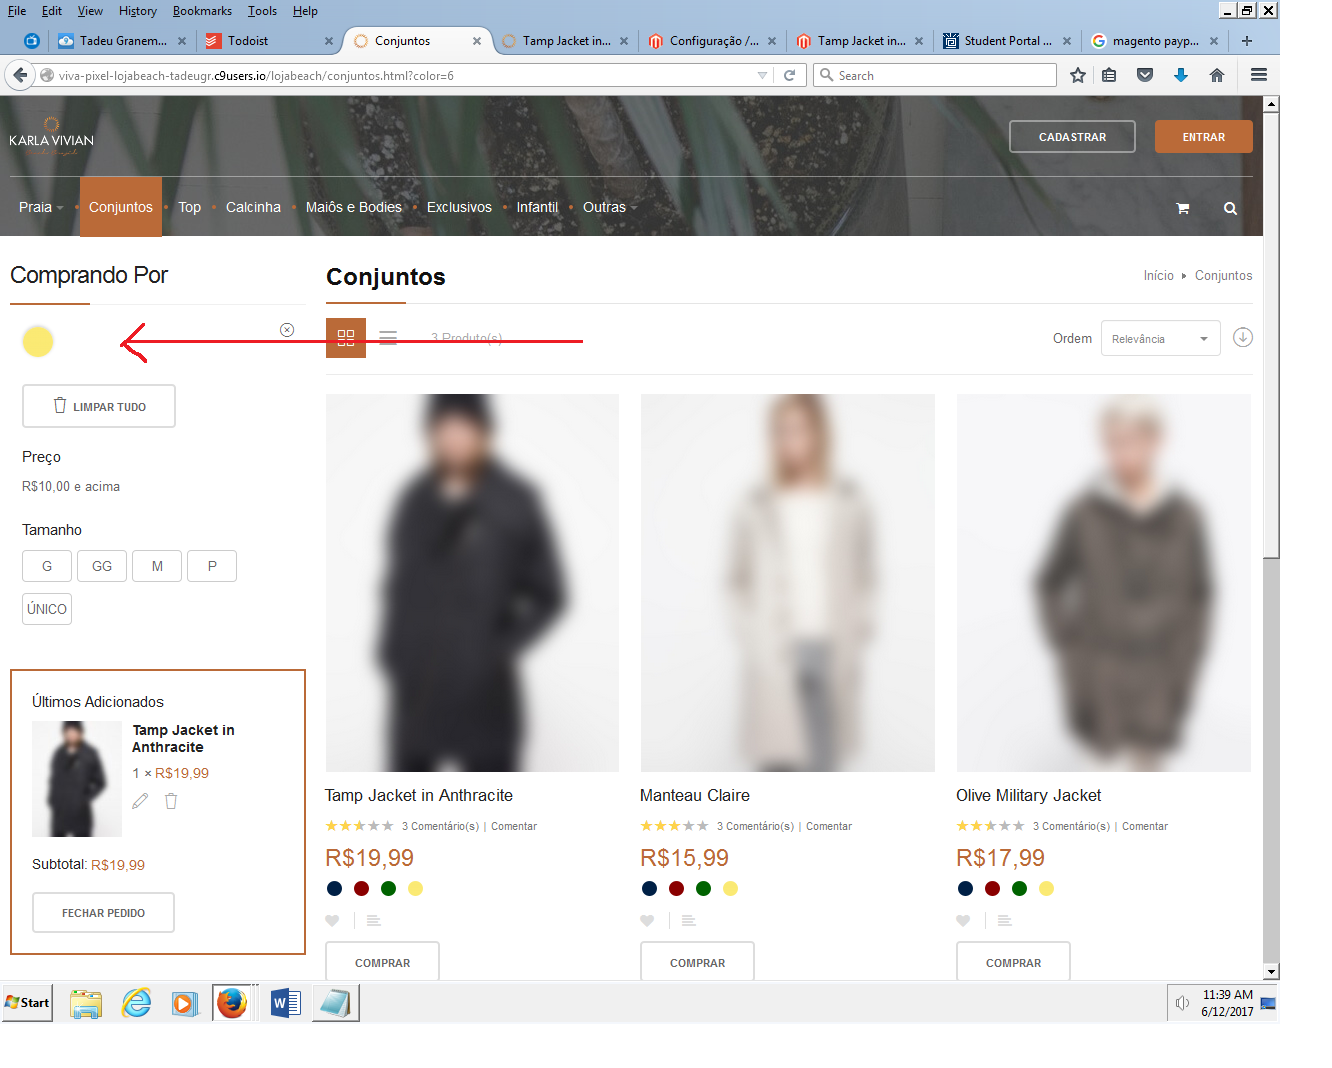Open the downloads arrow icon
The image size is (1332, 1068).
(1181, 75)
